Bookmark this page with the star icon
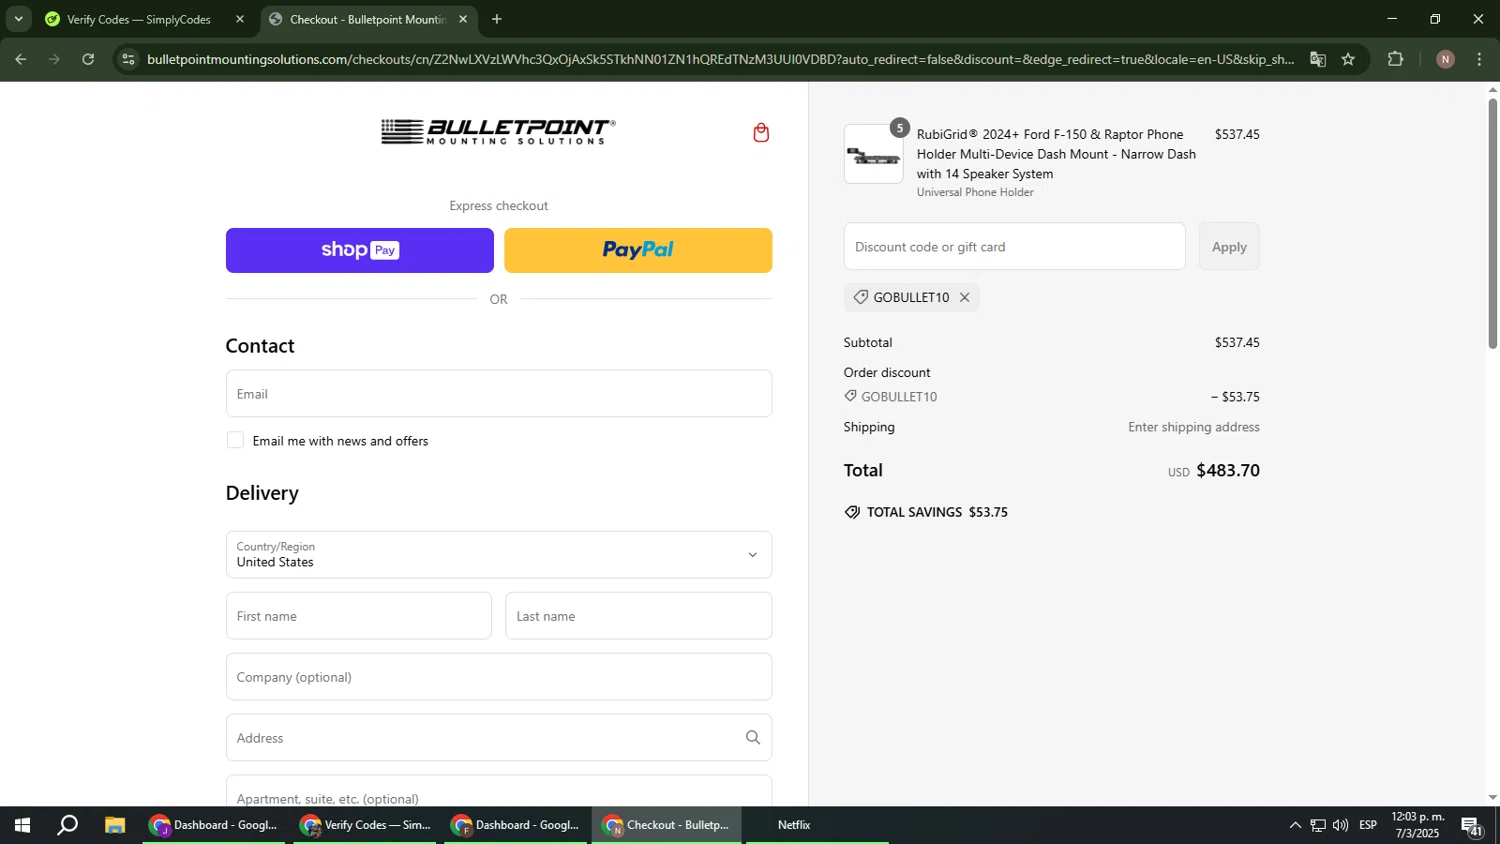The height and width of the screenshot is (844, 1500). point(1348,59)
